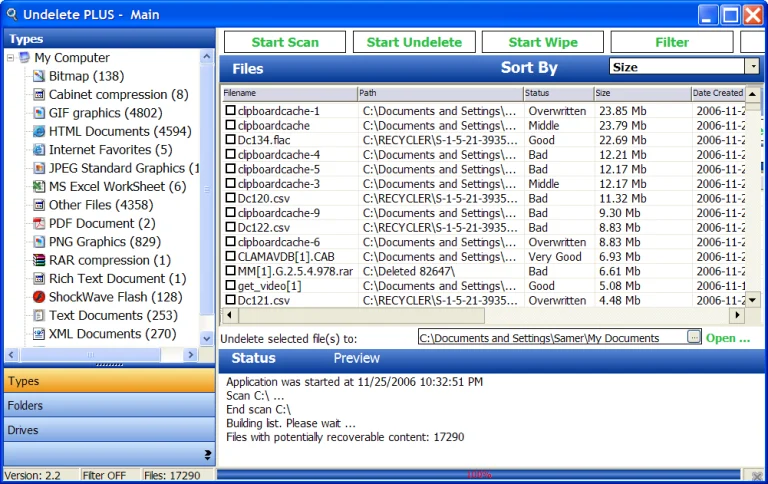The width and height of the screenshot is (768, 484).
Task: Sort by the Filename column header
Action: [x=289, y=93]
